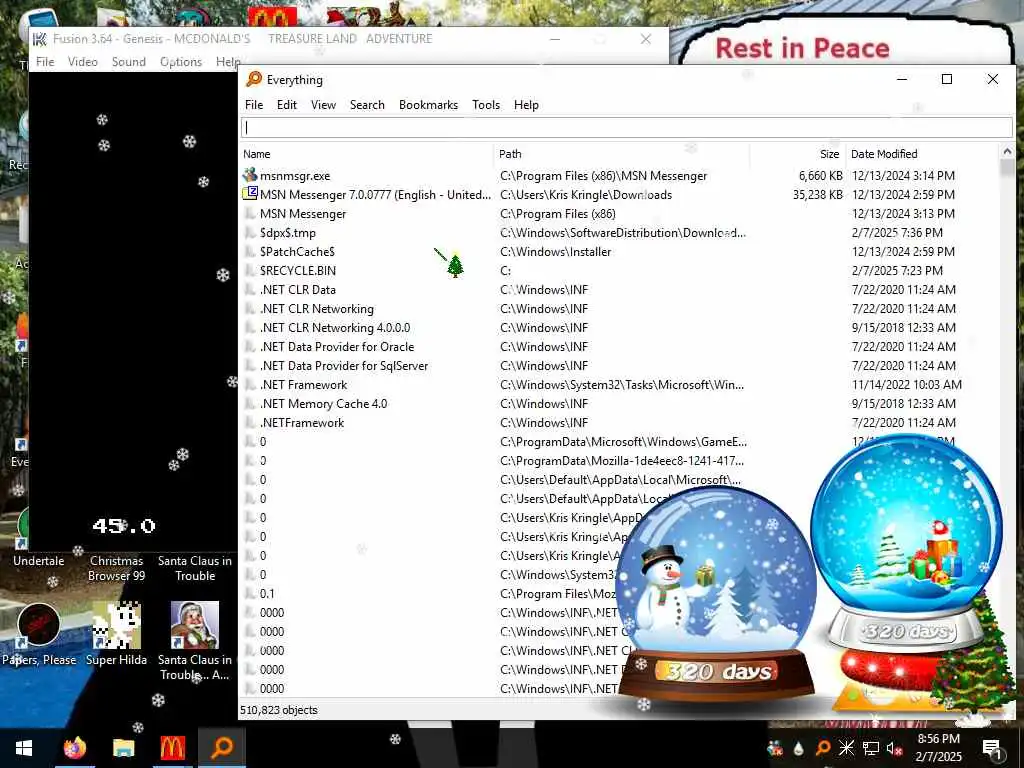Select the $RECYCLE.BIN result

620,270
